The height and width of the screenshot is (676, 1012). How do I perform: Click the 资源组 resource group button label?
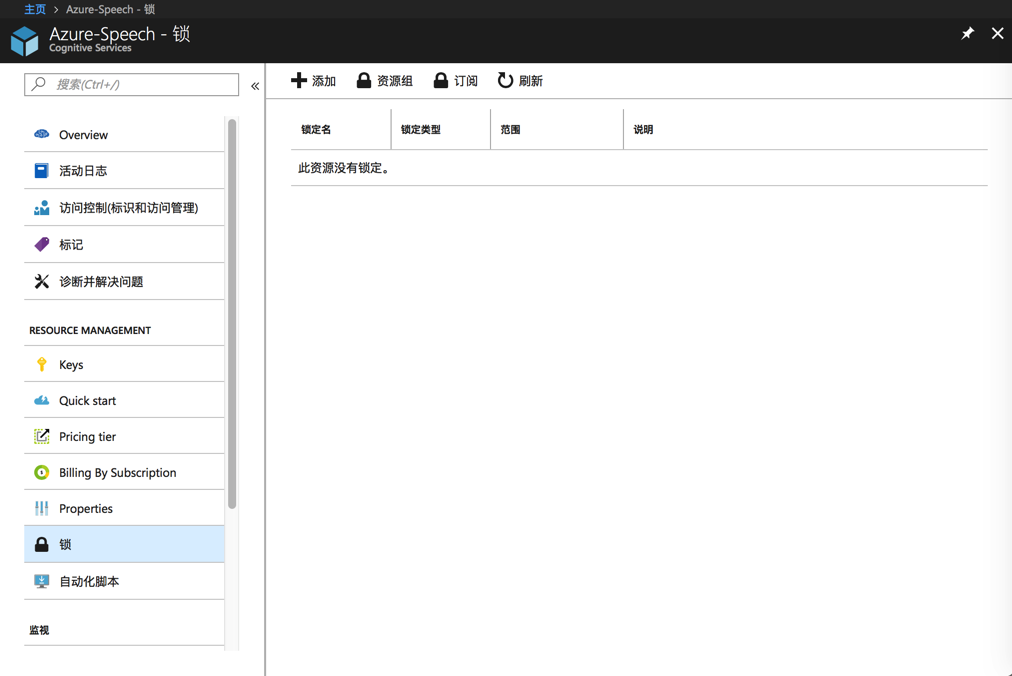click(395, 81)
